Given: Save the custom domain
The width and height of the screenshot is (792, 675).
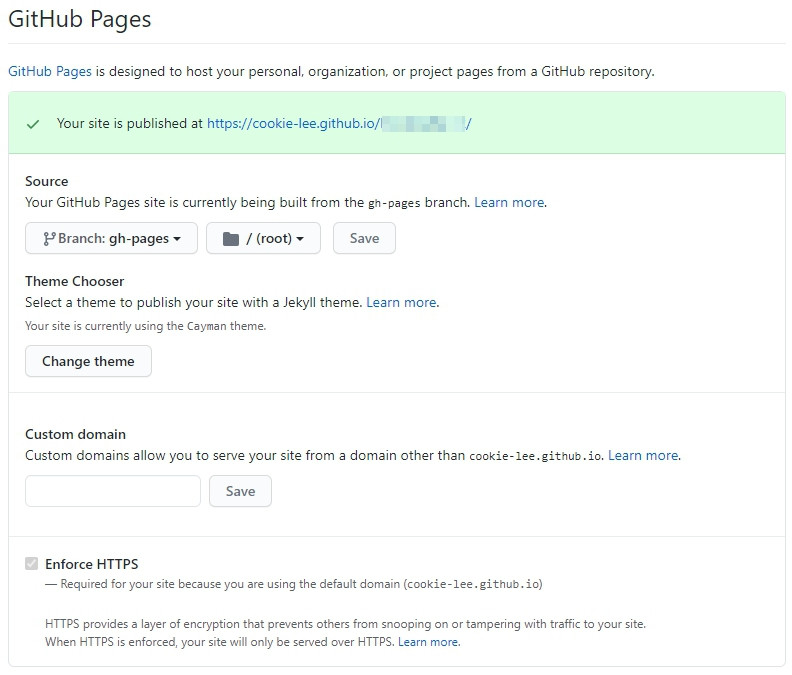Looking at the screenshot, I should click(240, 491).
